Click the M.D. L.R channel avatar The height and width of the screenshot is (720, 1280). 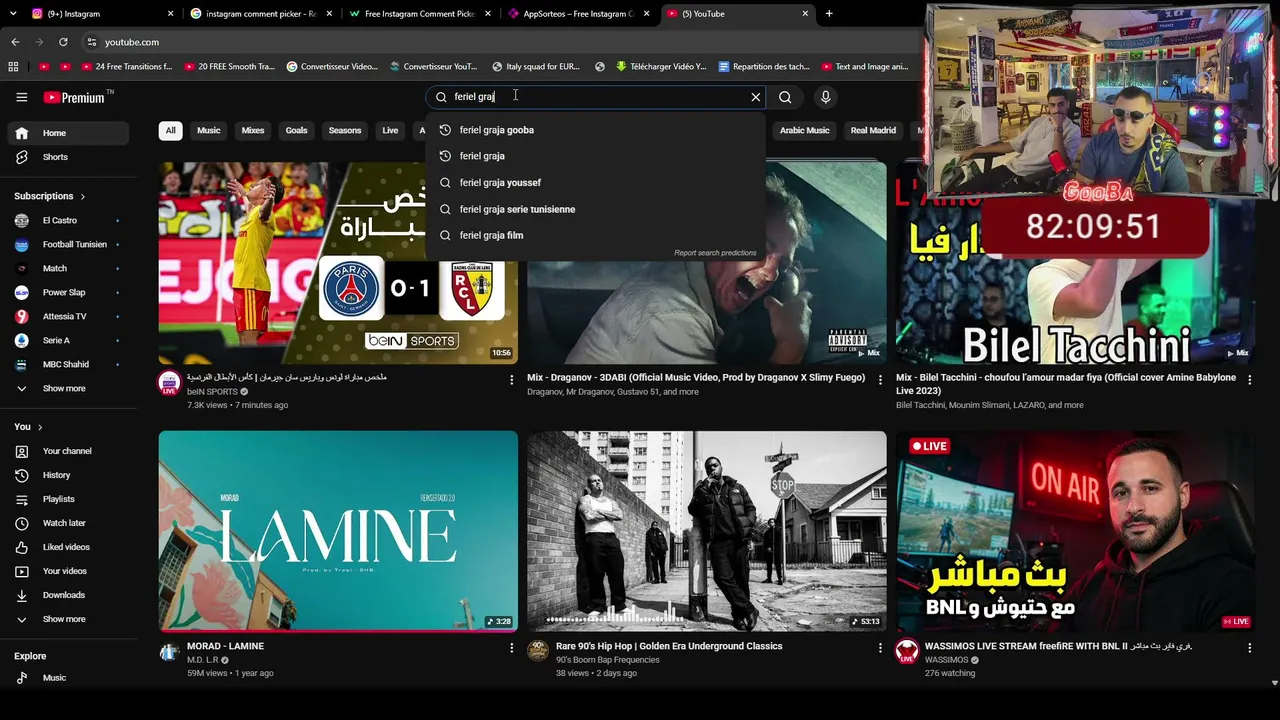[x=169, y=652]
